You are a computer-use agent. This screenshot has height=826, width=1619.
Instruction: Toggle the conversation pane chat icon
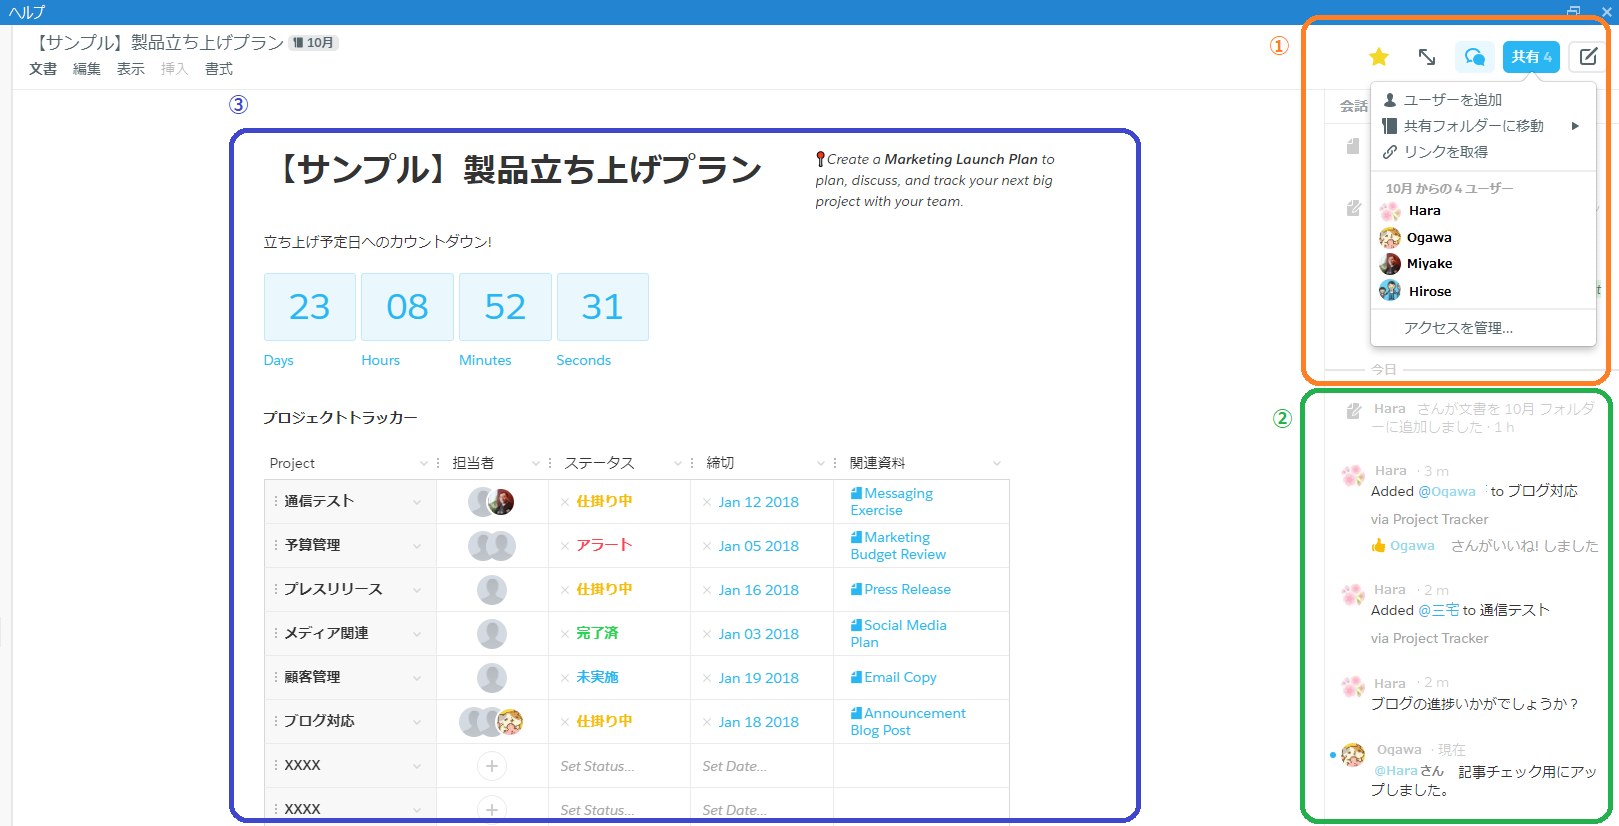(1474, 57)
